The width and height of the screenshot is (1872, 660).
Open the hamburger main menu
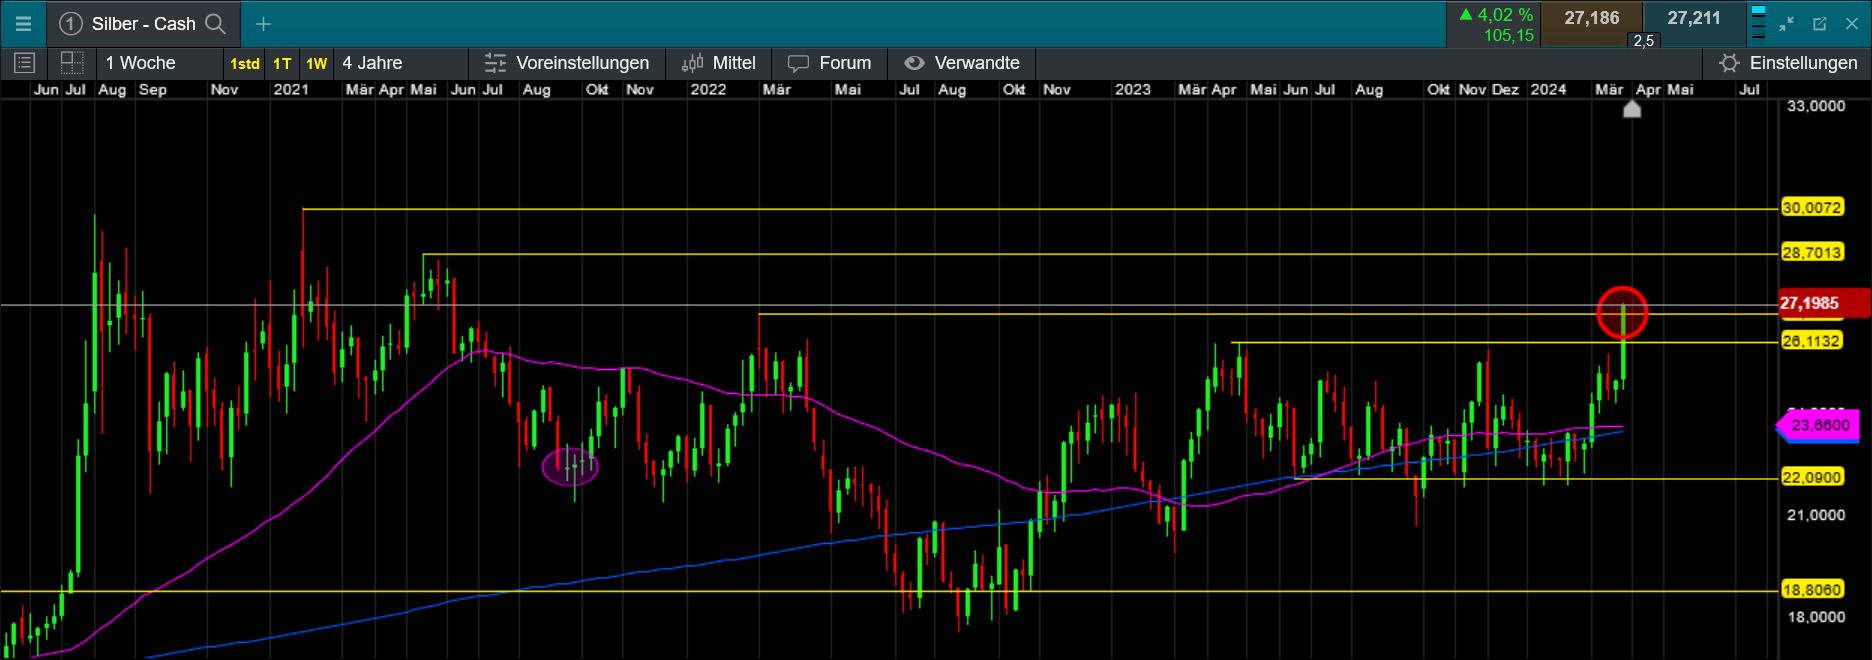(x=23, y=24)
